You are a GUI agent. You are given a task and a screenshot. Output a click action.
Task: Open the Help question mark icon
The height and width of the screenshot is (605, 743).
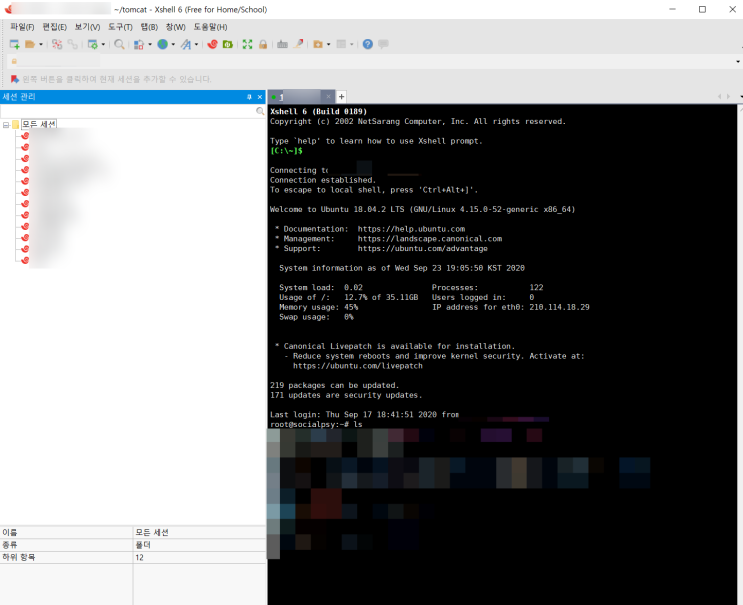[x=368, y=44]
